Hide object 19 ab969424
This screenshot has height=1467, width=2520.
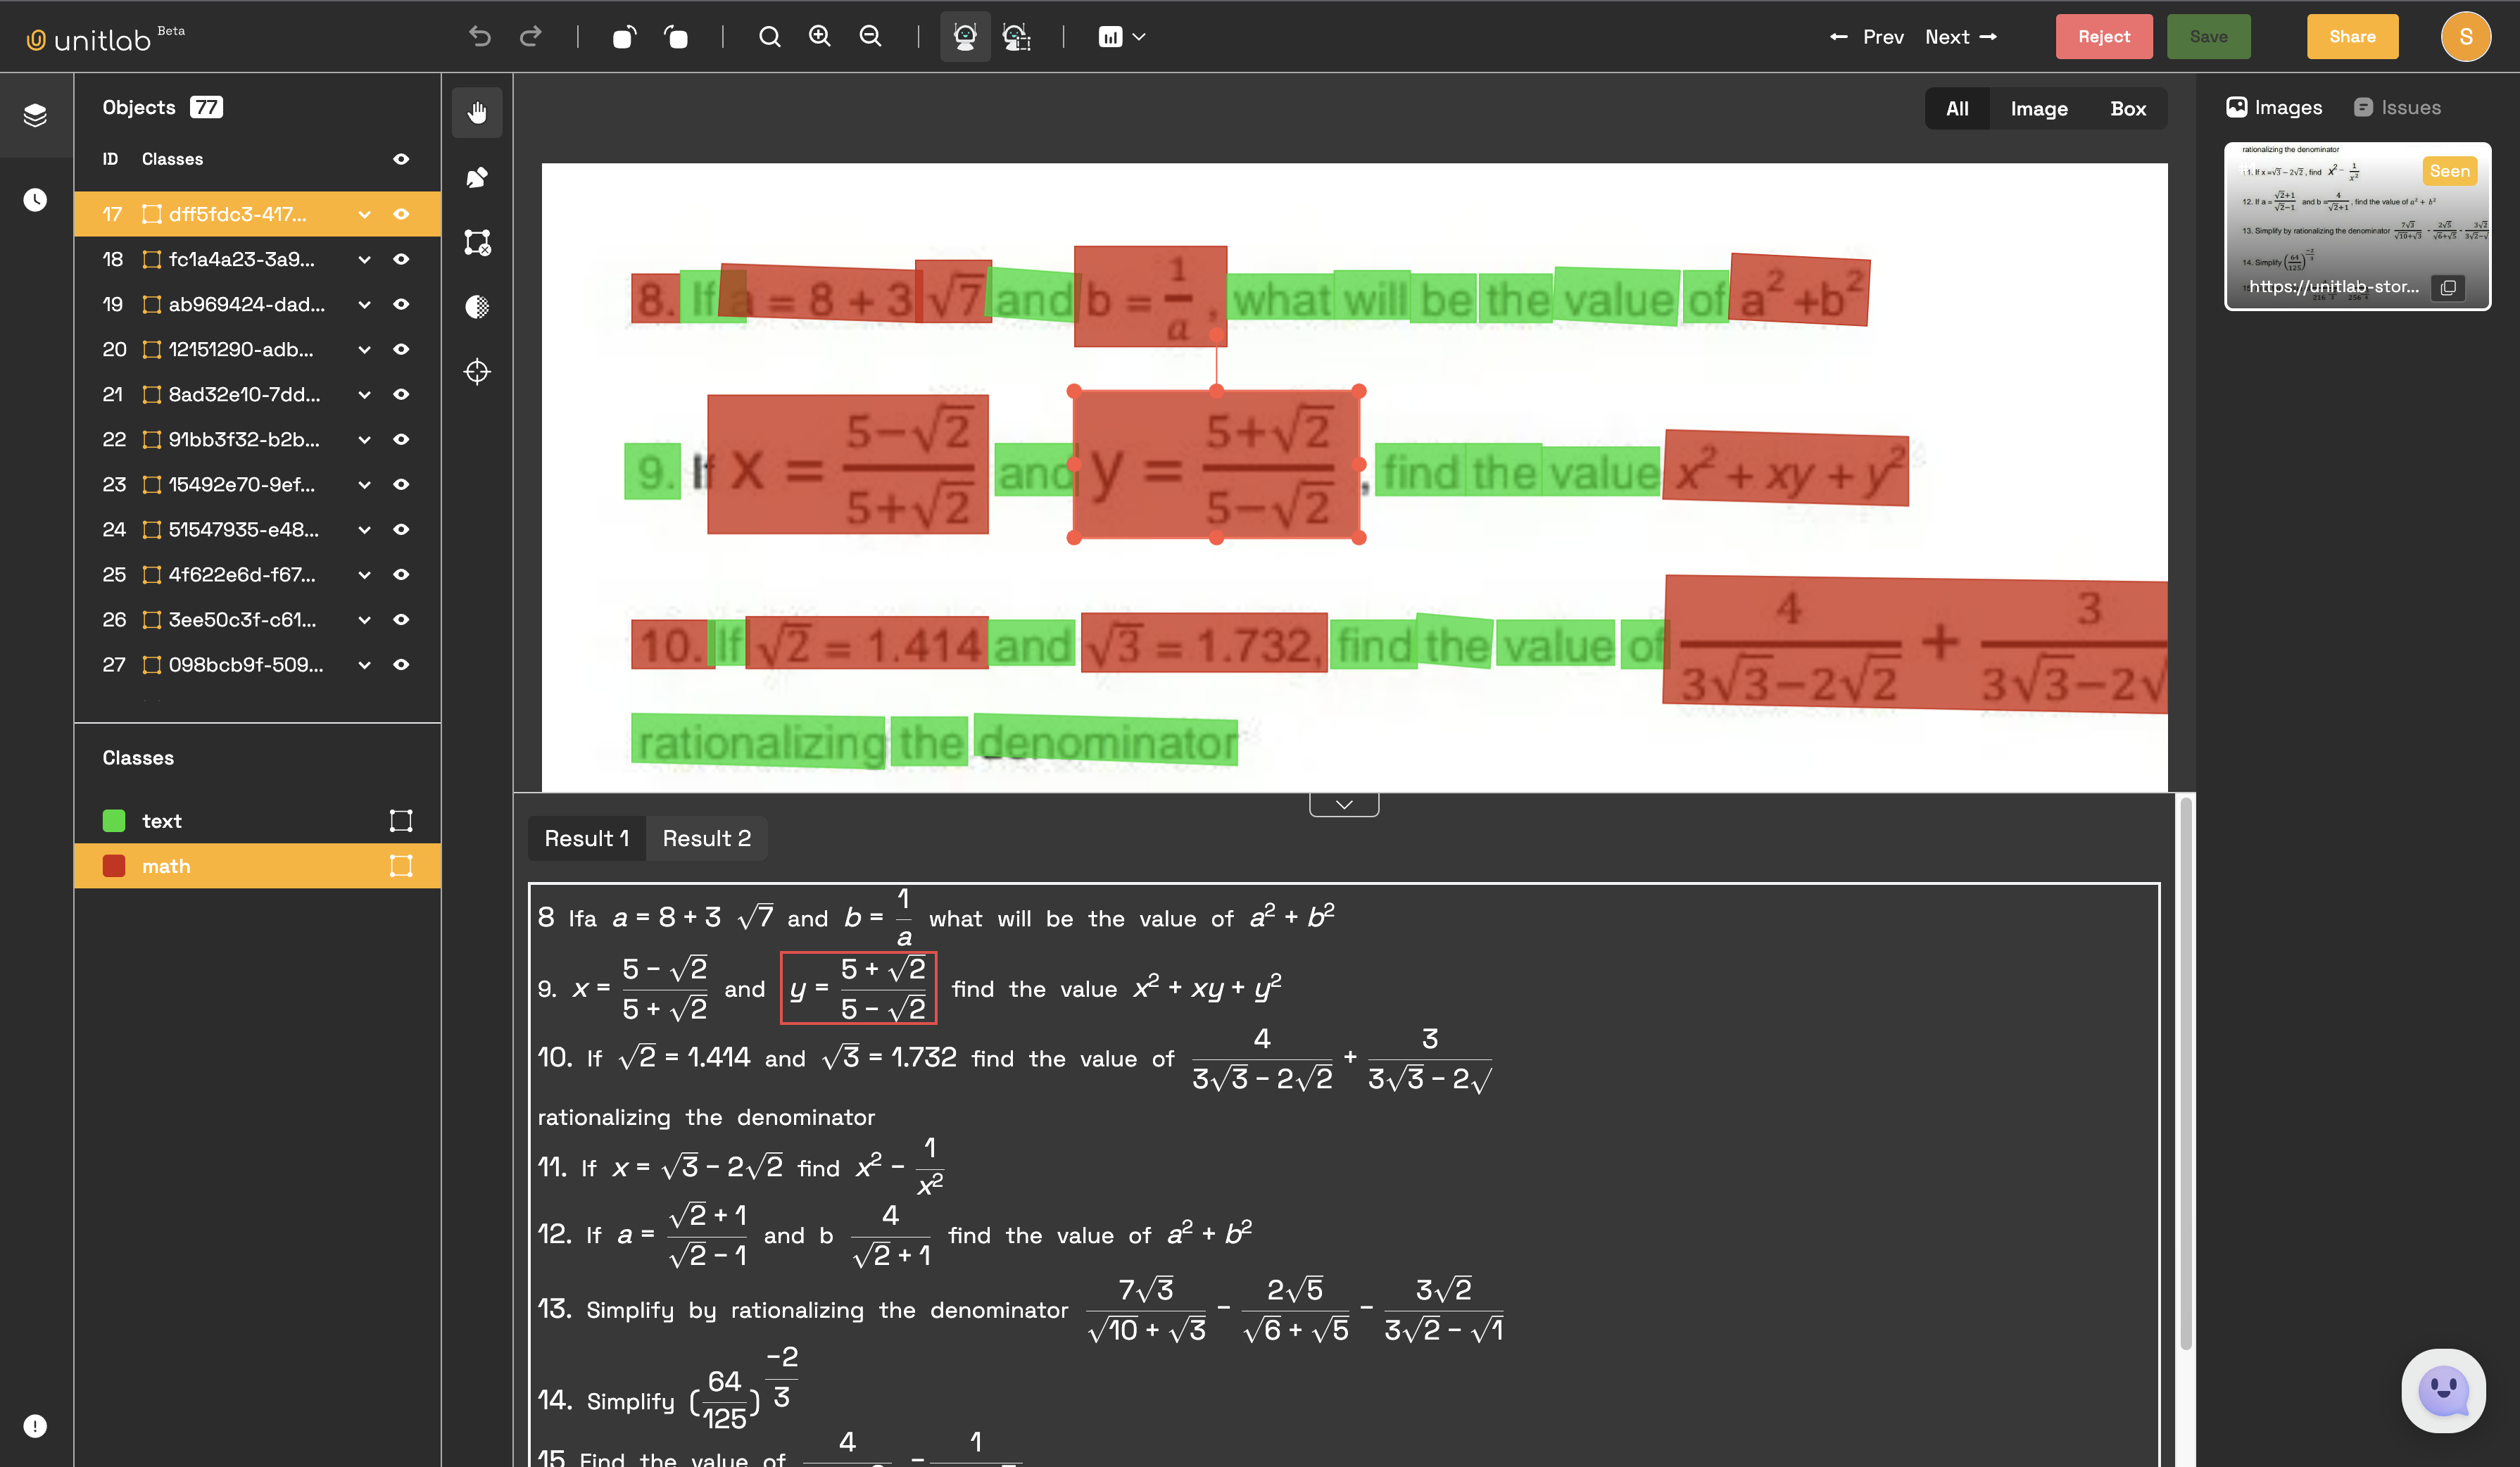click(x=400, y=304)
